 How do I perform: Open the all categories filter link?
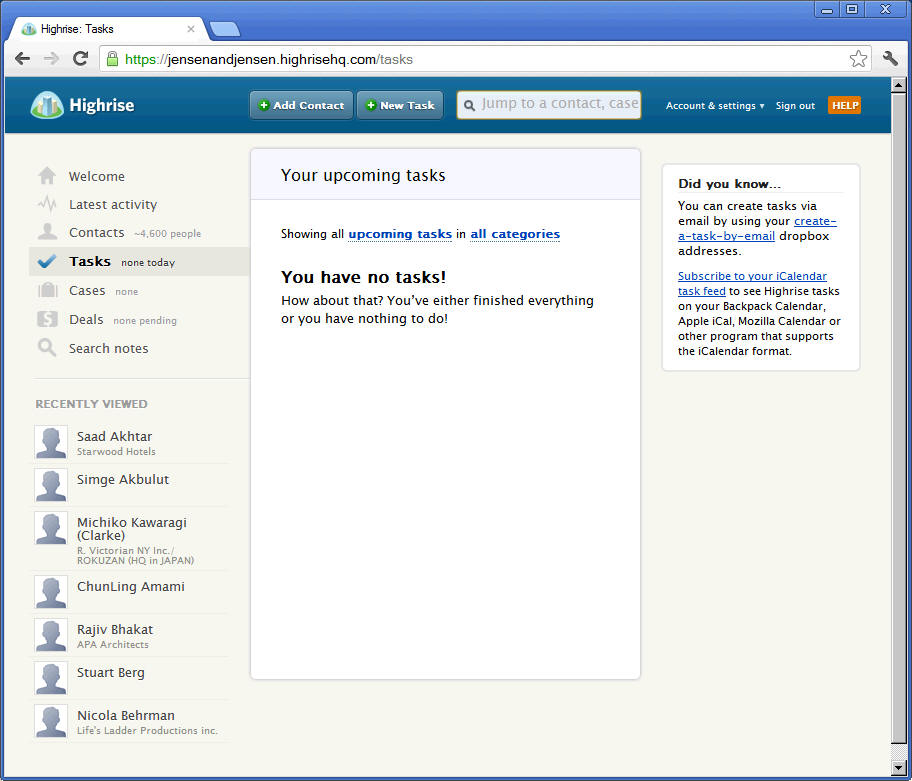(515, 234)
